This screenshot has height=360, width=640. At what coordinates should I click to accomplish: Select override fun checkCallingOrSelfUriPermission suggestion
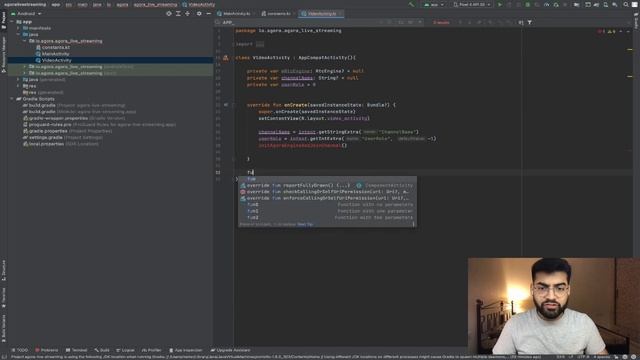point(327,191)
